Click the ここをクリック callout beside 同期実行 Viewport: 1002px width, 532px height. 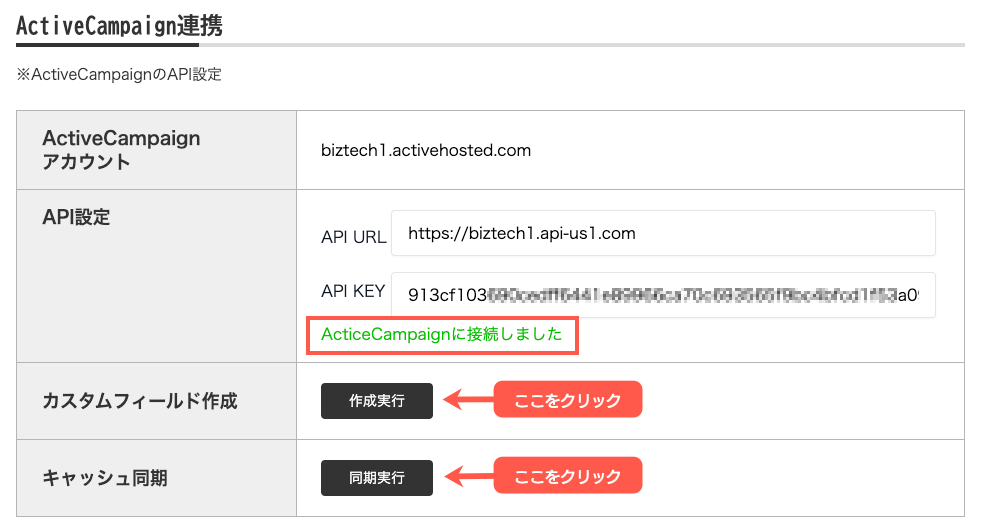(x=566, y=477)
